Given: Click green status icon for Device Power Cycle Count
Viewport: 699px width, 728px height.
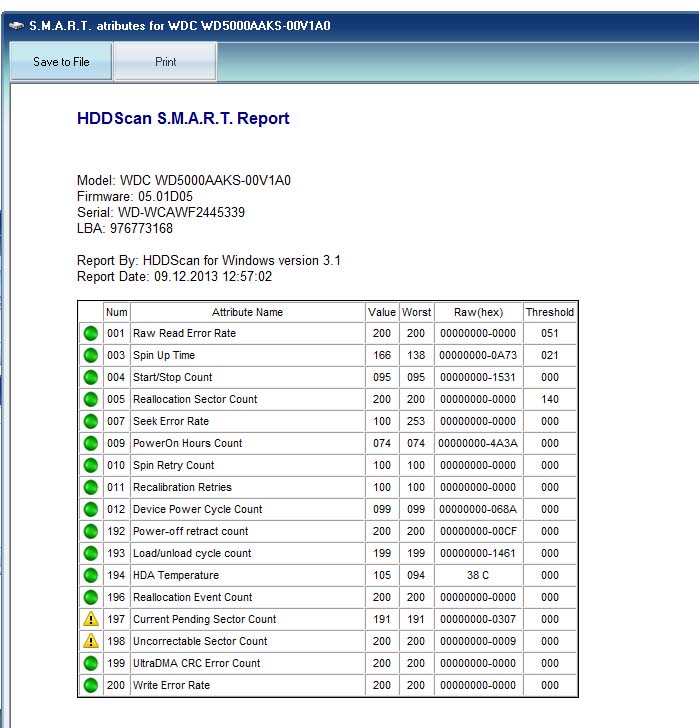Looking at the screenshot, I should coord(91,509).
